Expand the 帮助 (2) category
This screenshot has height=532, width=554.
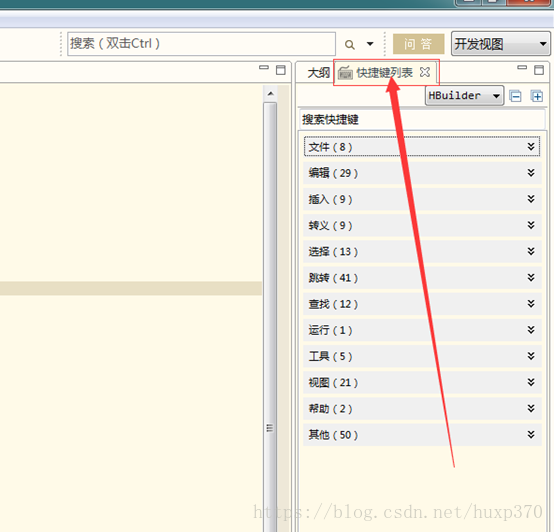pos(422,408)
